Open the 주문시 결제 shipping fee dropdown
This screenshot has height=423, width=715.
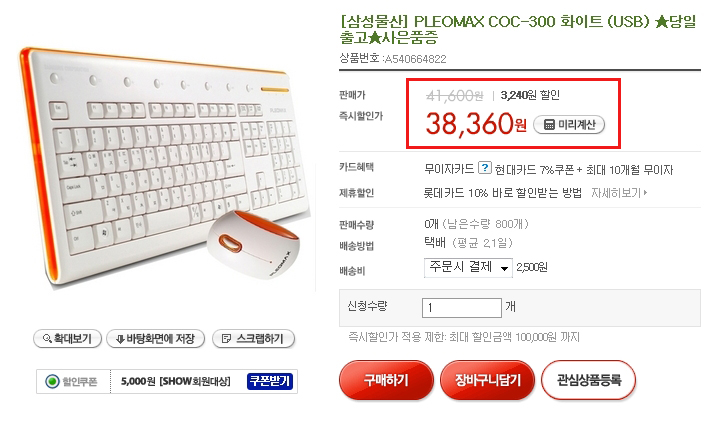[x=468, y=268]
